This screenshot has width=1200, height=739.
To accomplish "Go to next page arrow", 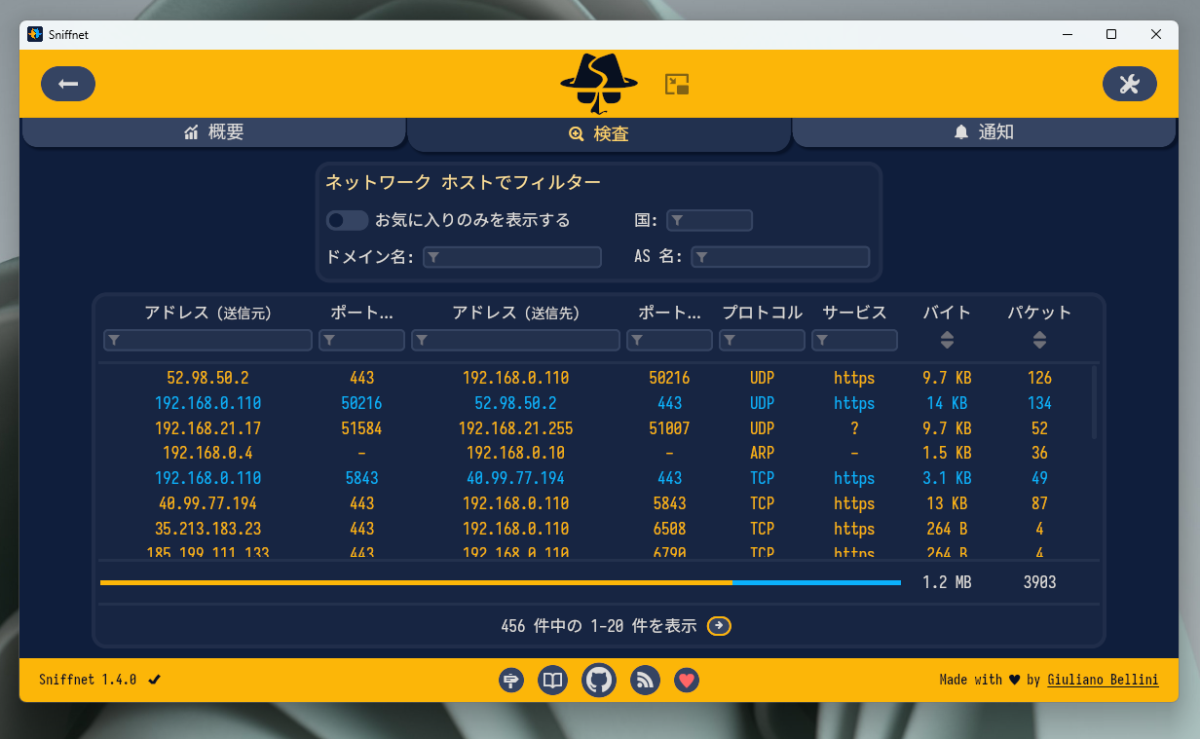I will (719, 626).
